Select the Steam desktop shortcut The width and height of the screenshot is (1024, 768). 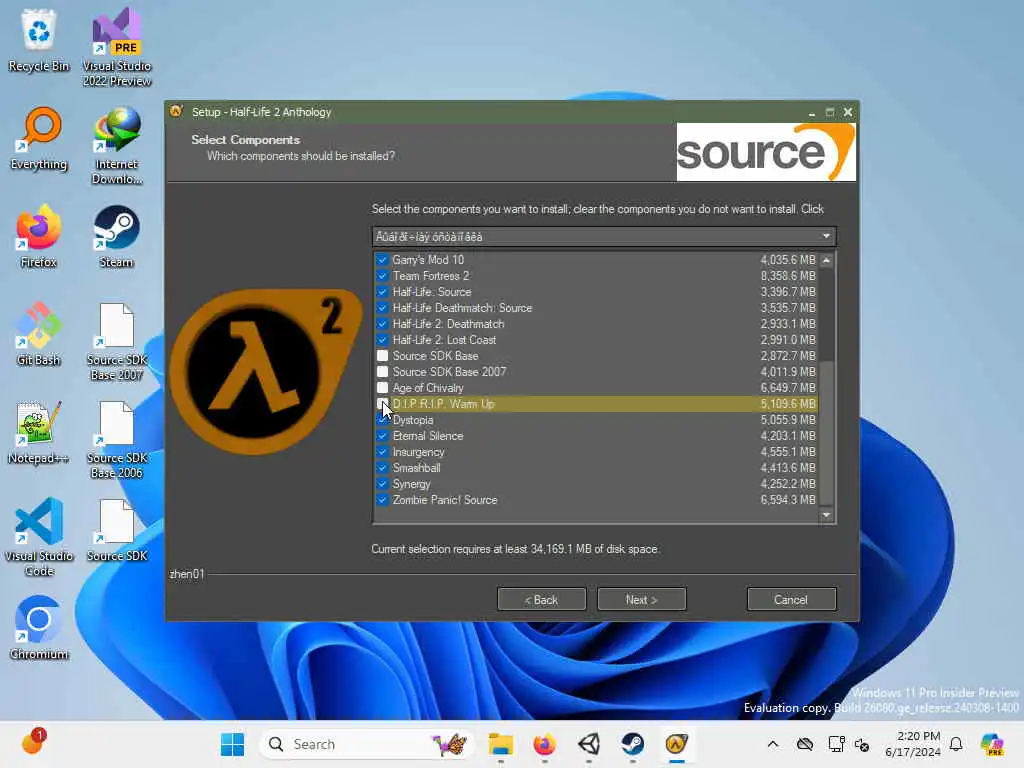tap(116, 236)
